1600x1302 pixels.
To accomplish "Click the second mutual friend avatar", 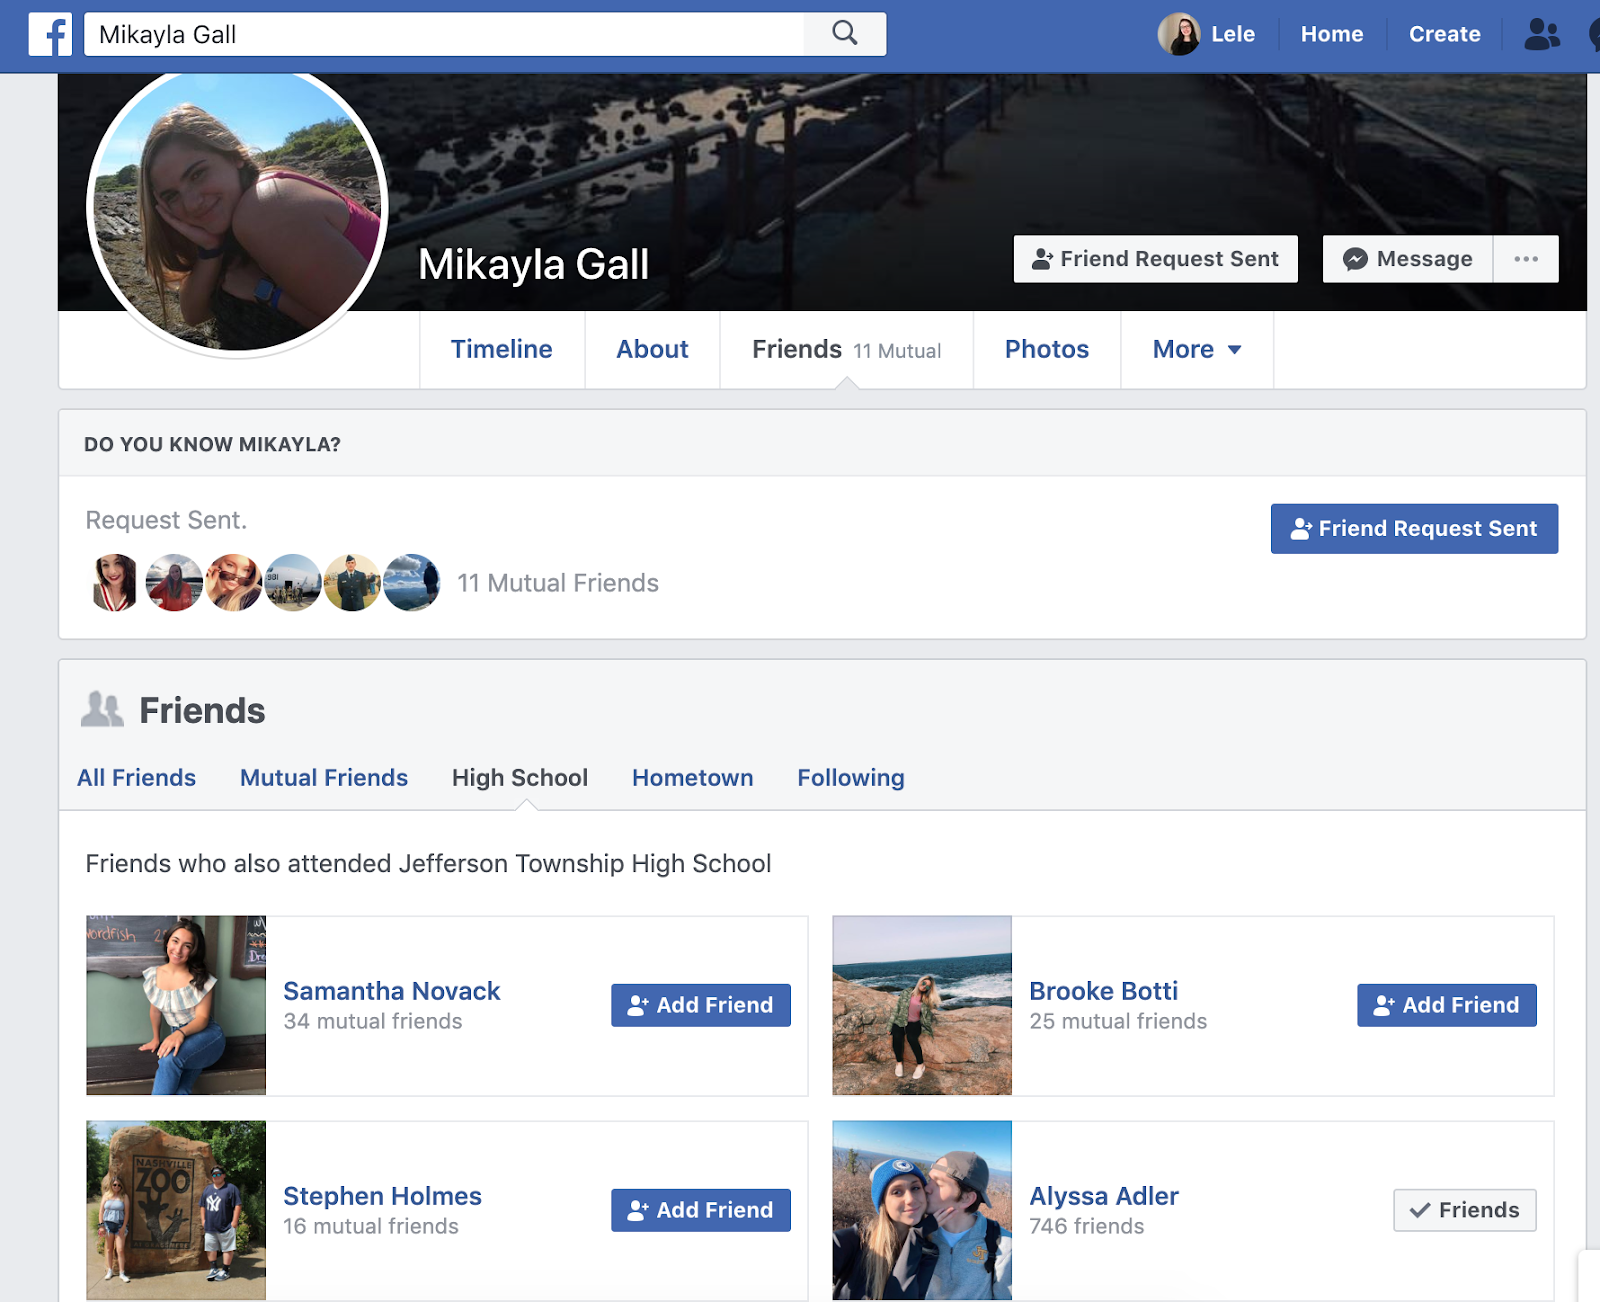I will click(174, 583).
